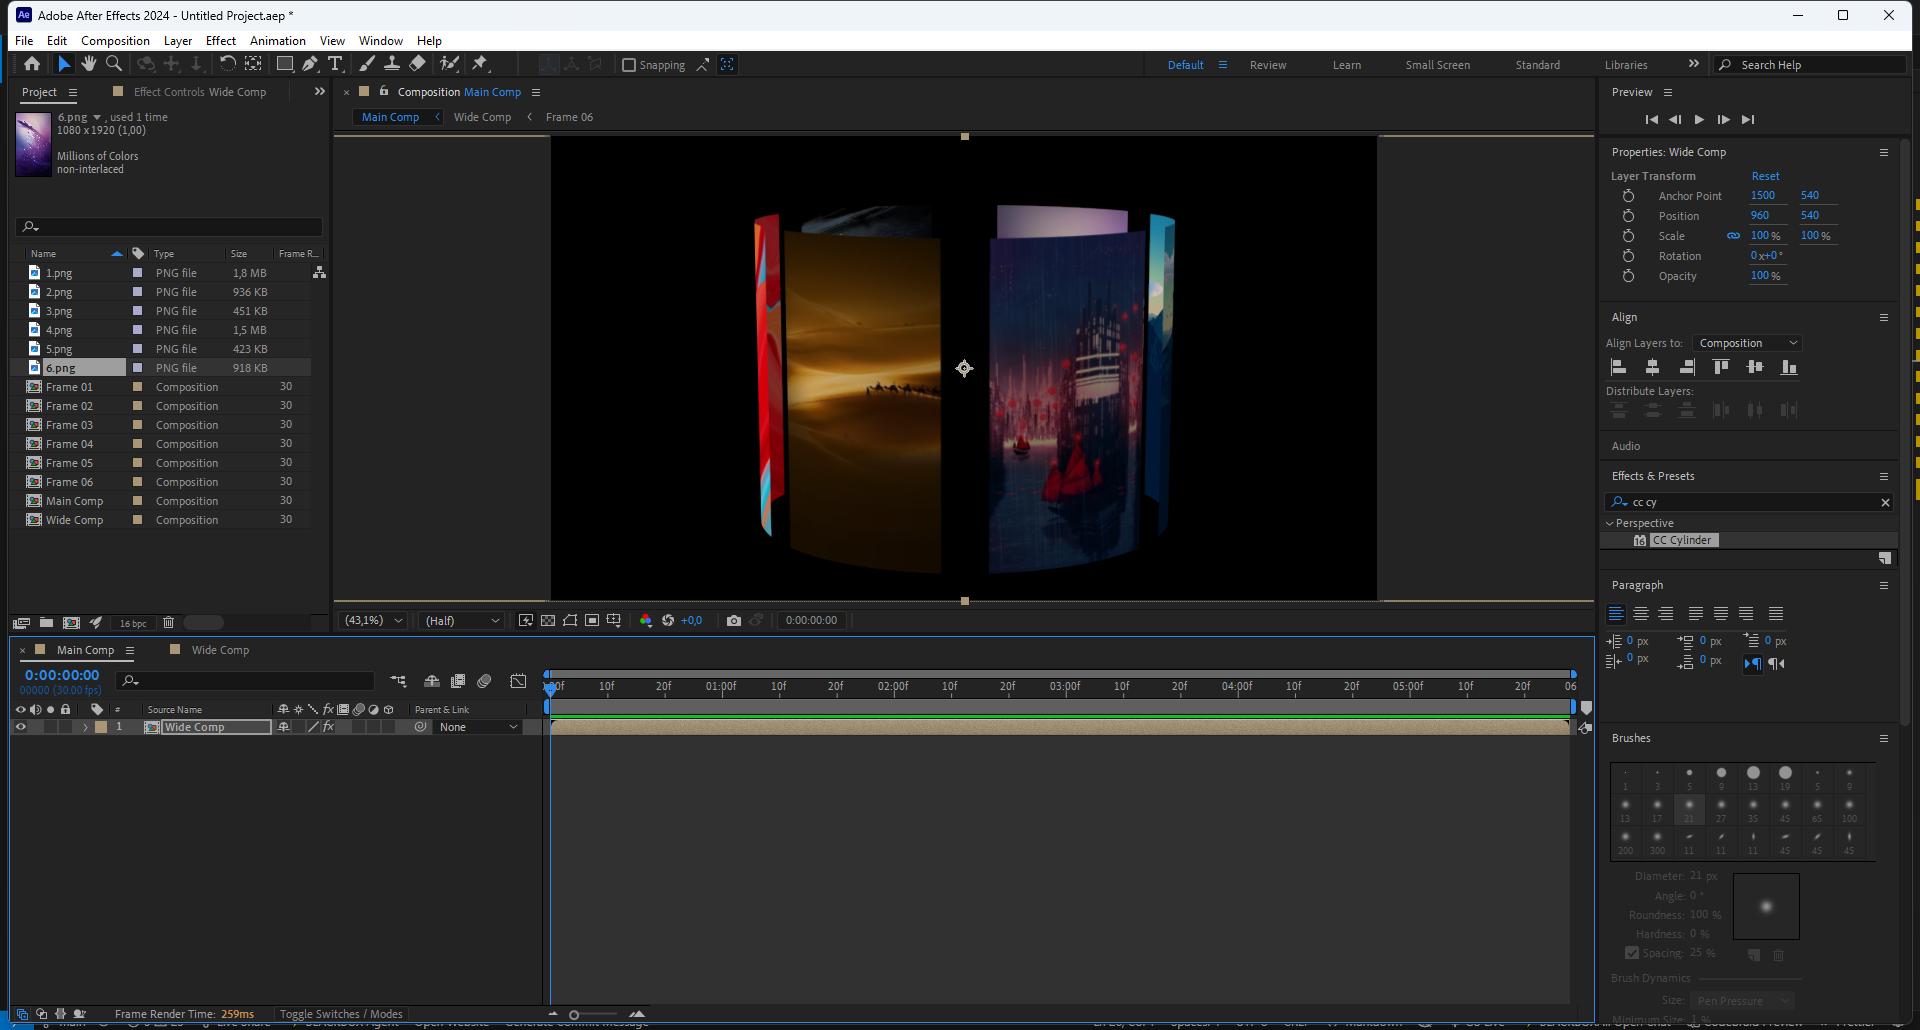
Task: Select the Rectangle shape tool
Action: 285,64
